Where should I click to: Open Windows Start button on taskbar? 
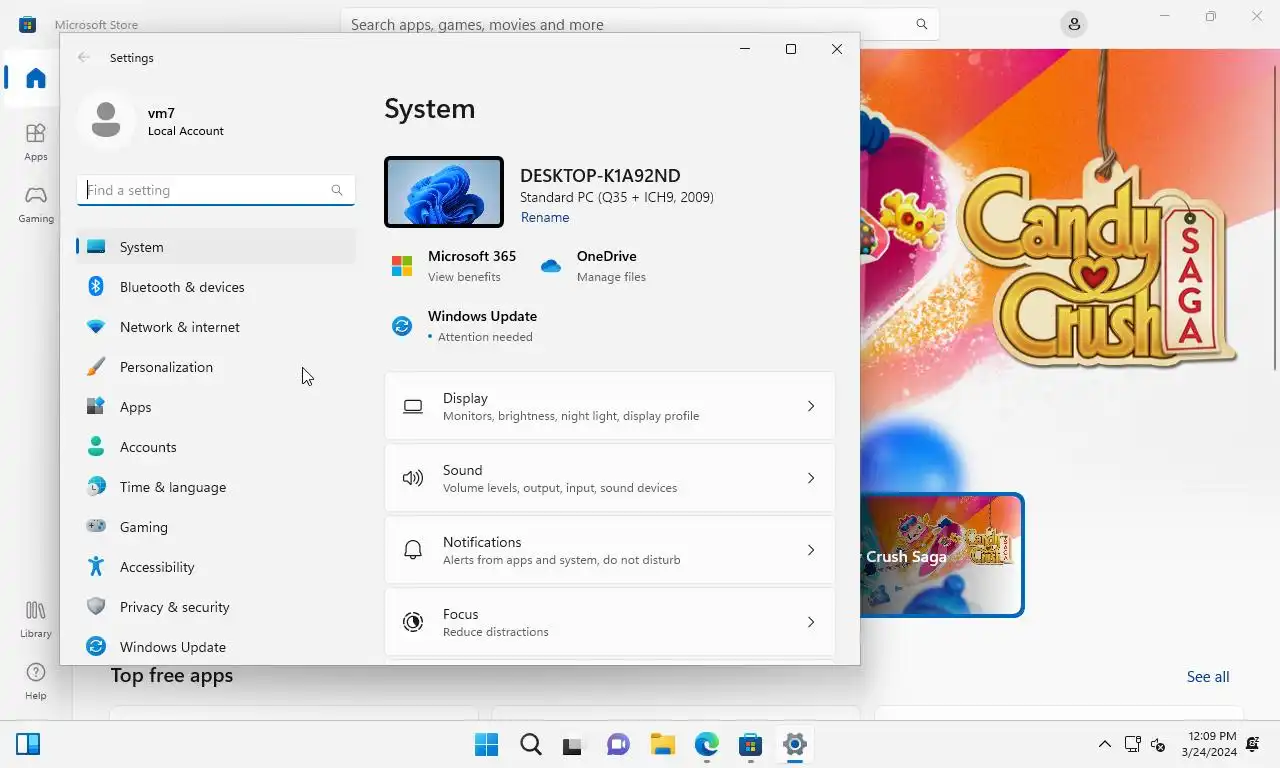tap(487, 744)
